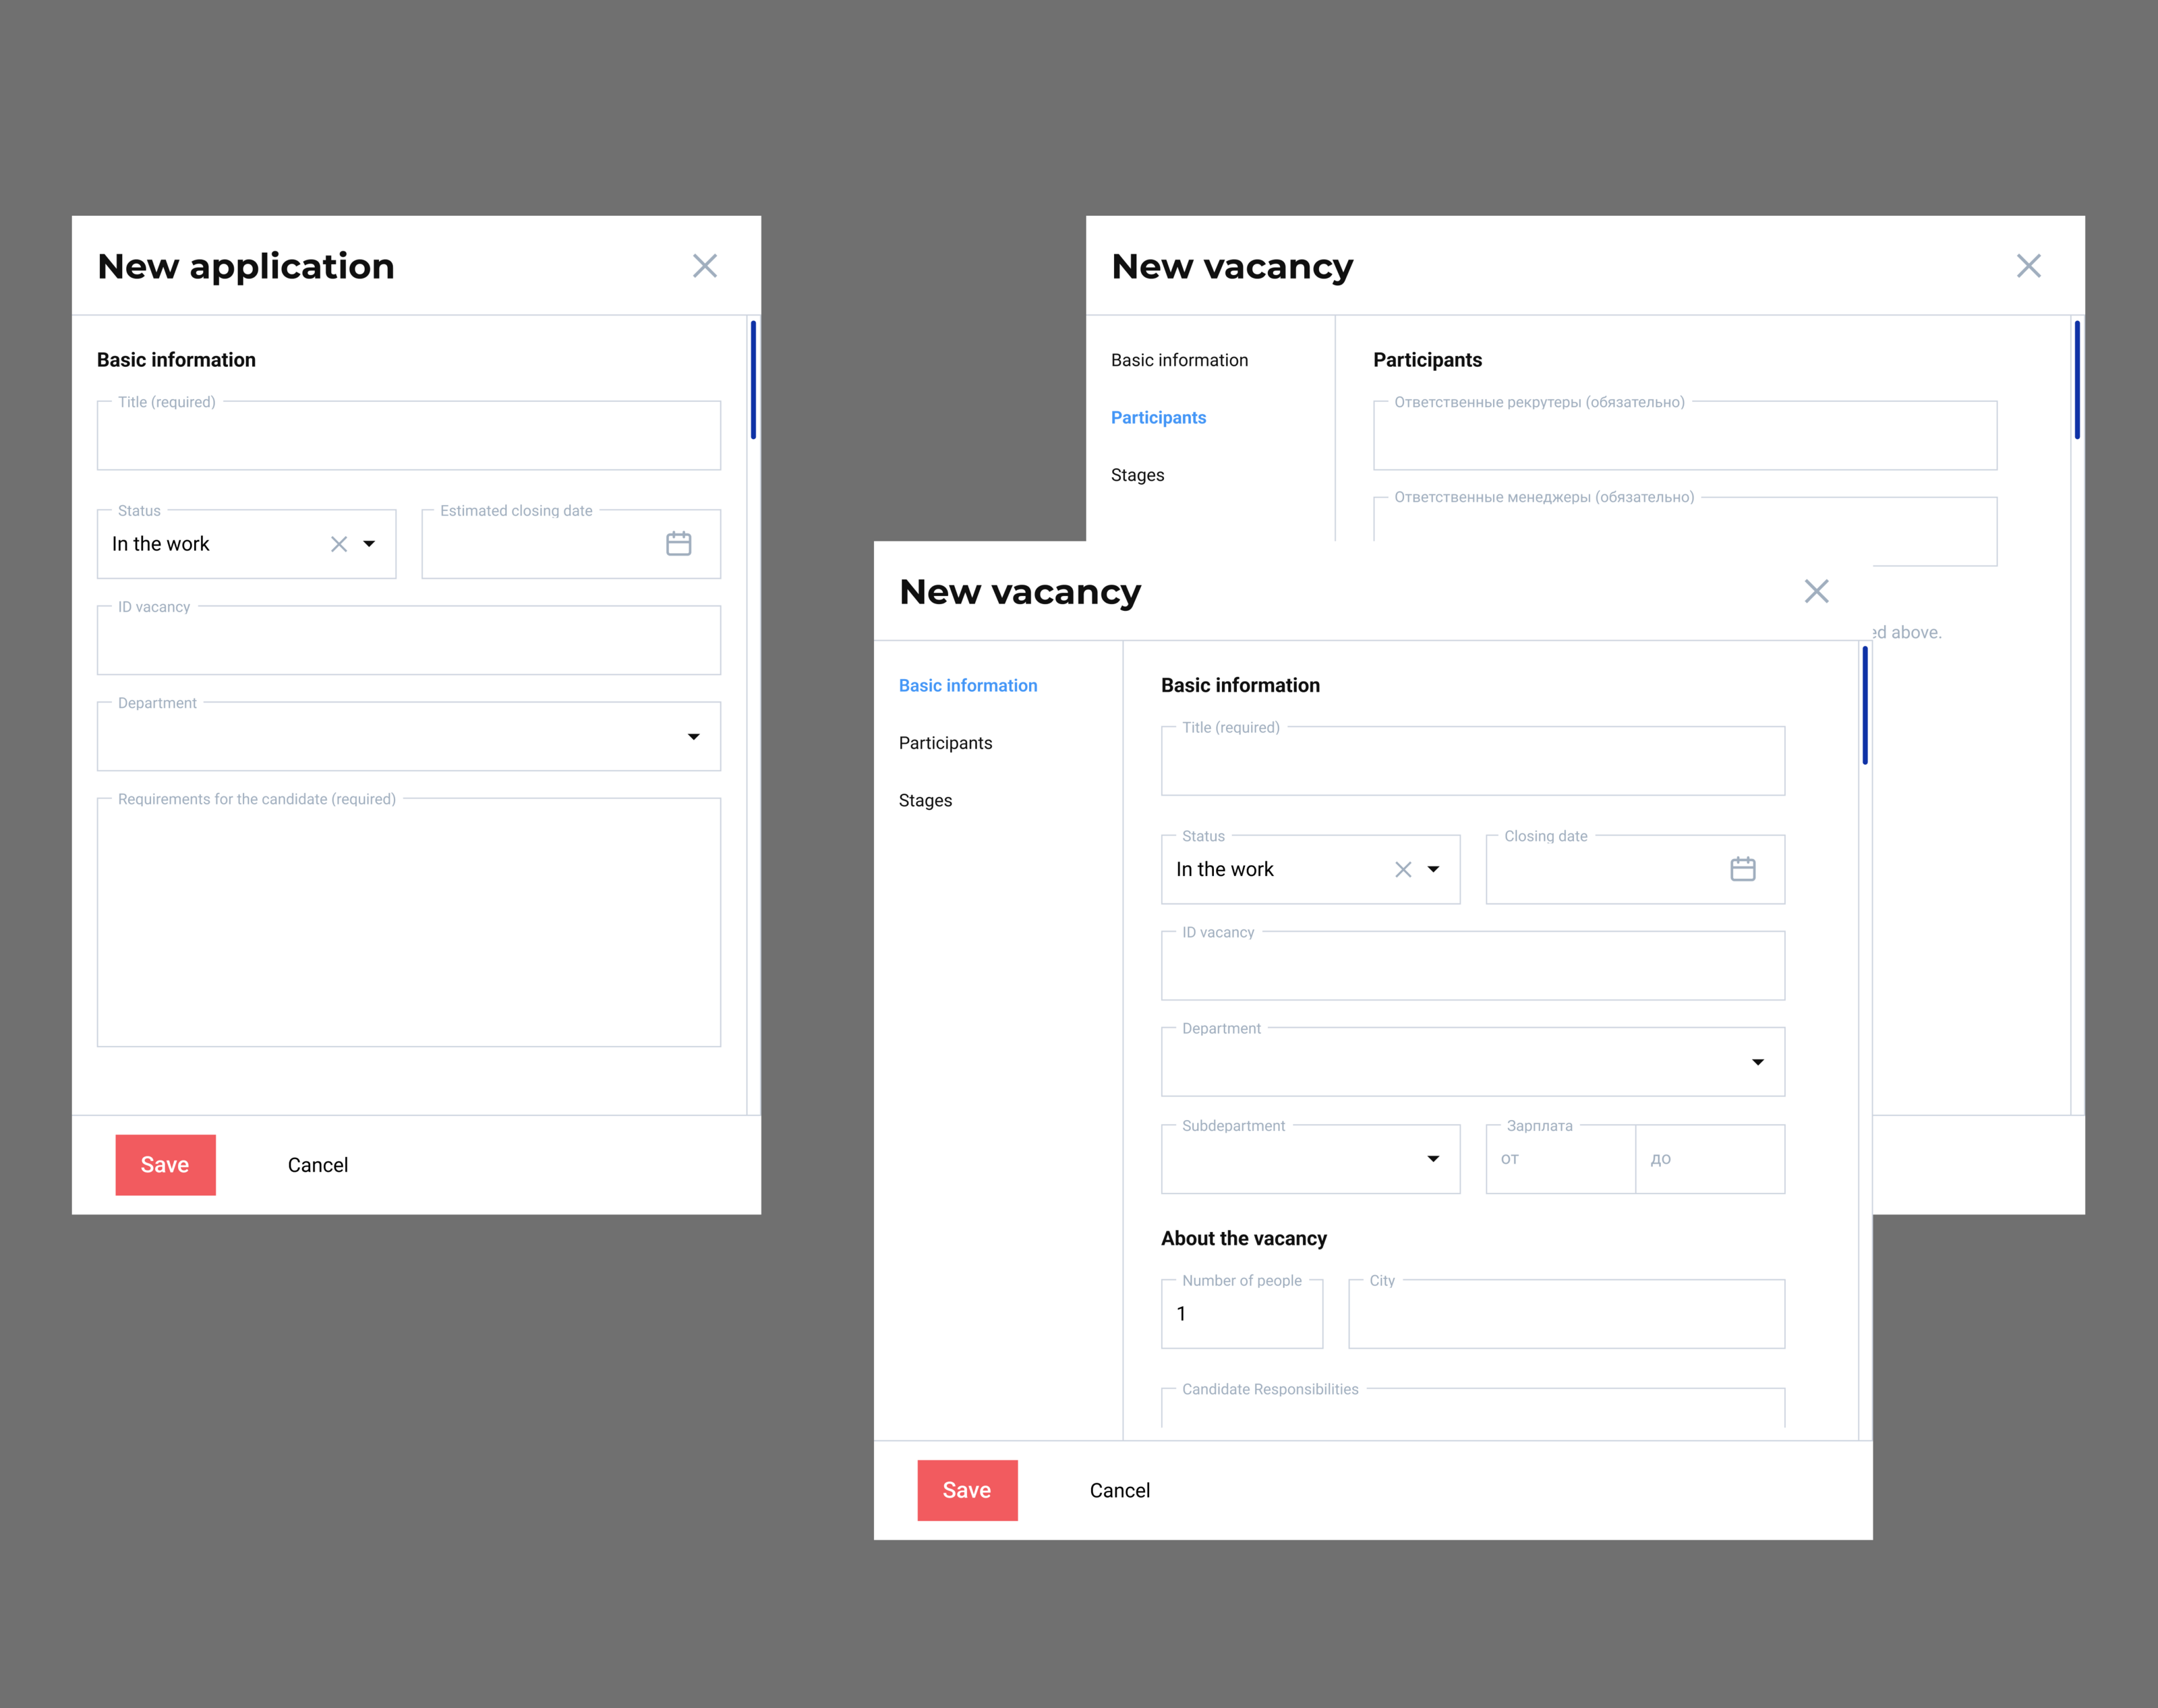Screen dimensions: 2158x1708
Task: Click the New application scrollbar thumb
Action: [753, 380]
